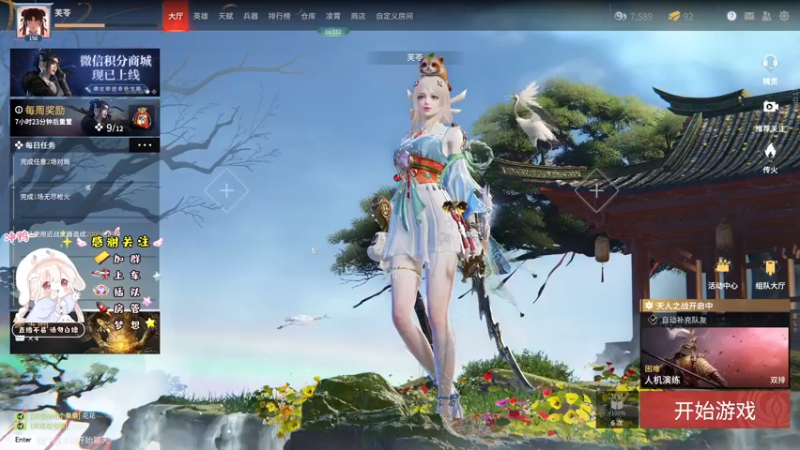This screenshot has height=450, width=800.
Task: Open the 组队大厅 team lobby icon
Action: (770, 267)
